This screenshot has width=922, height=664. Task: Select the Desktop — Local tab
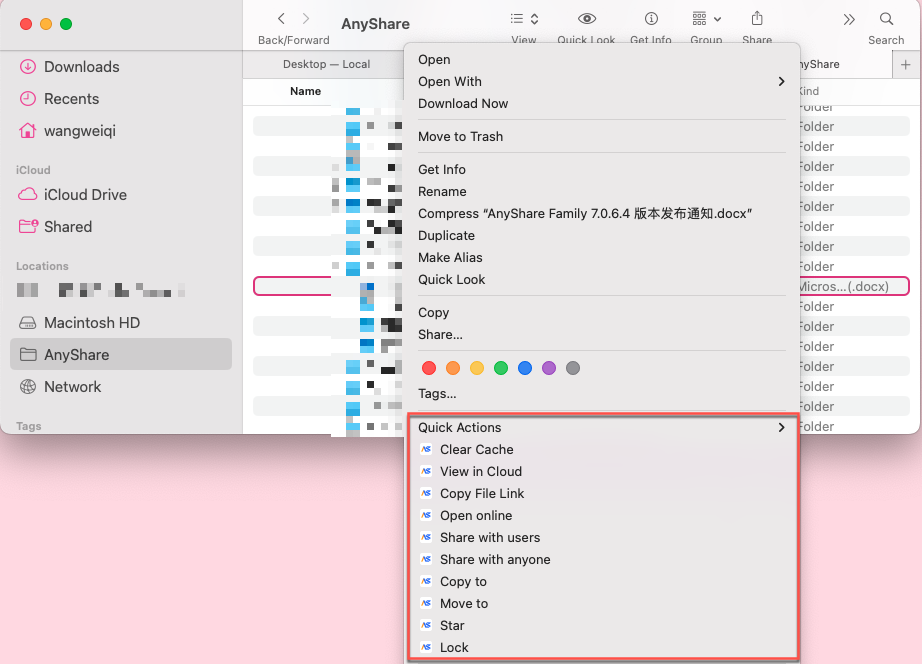click(326, 64)
